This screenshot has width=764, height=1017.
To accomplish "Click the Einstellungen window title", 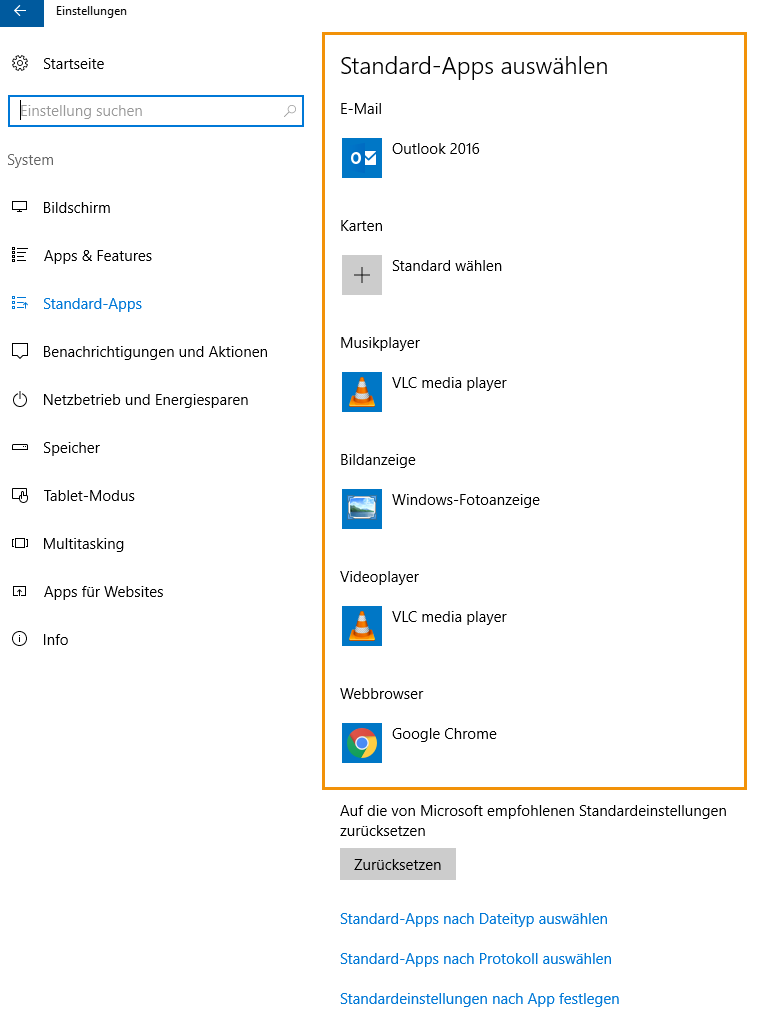I will (x=91, y=11).
